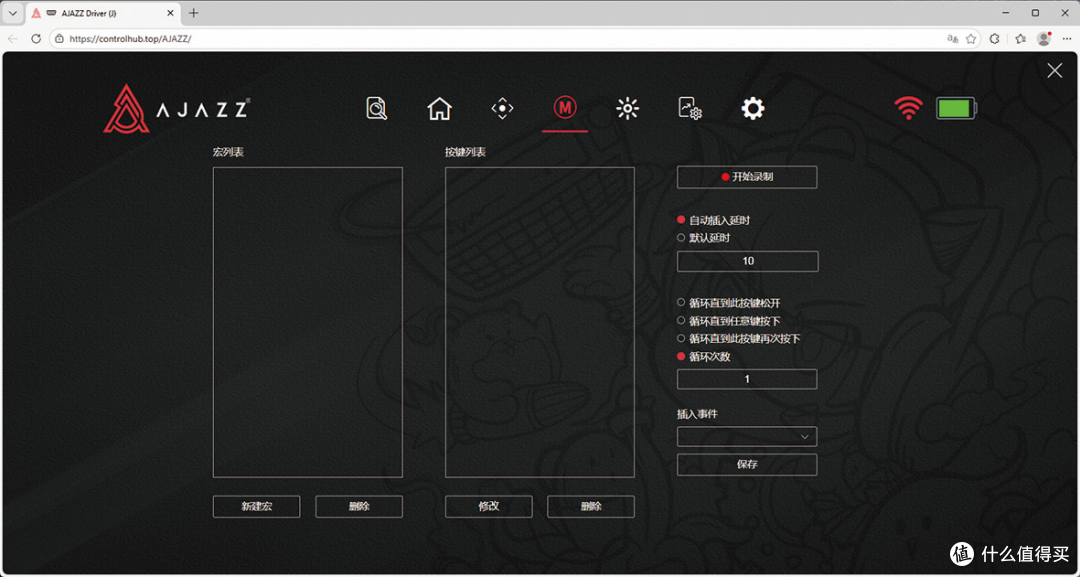This screenshot has height=577, width=1080.
Task: Open the 插入事件 dropdown
Action: pos(747,437)
